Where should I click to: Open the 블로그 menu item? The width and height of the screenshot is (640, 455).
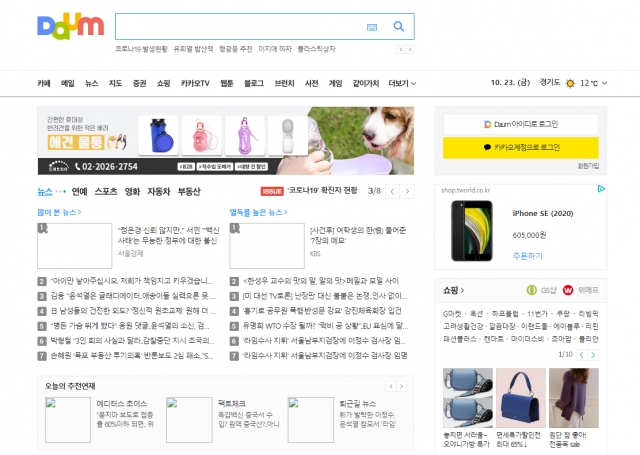254,83
